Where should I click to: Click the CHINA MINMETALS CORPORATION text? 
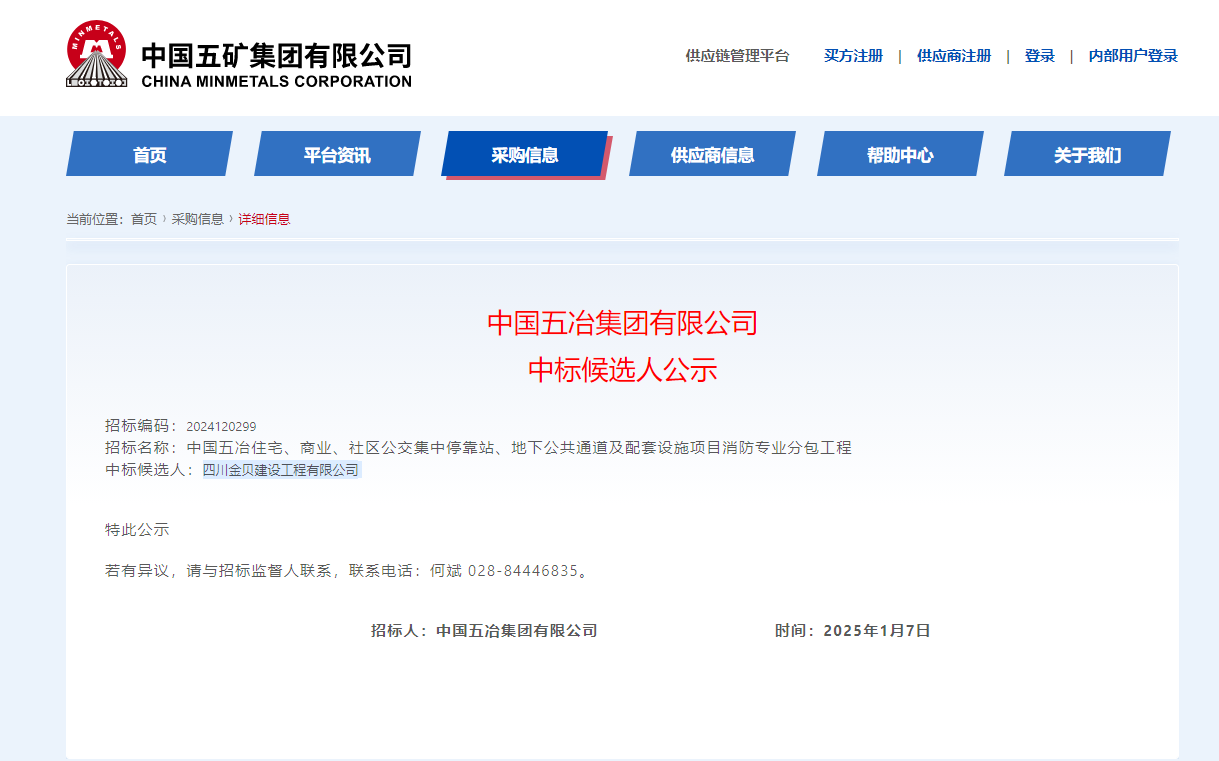276,81
